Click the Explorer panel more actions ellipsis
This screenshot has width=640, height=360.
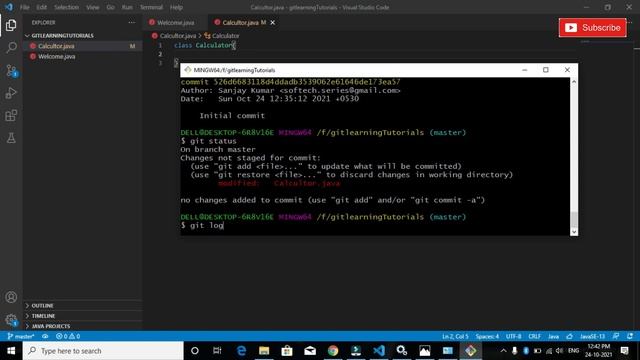tap(131, 22)
